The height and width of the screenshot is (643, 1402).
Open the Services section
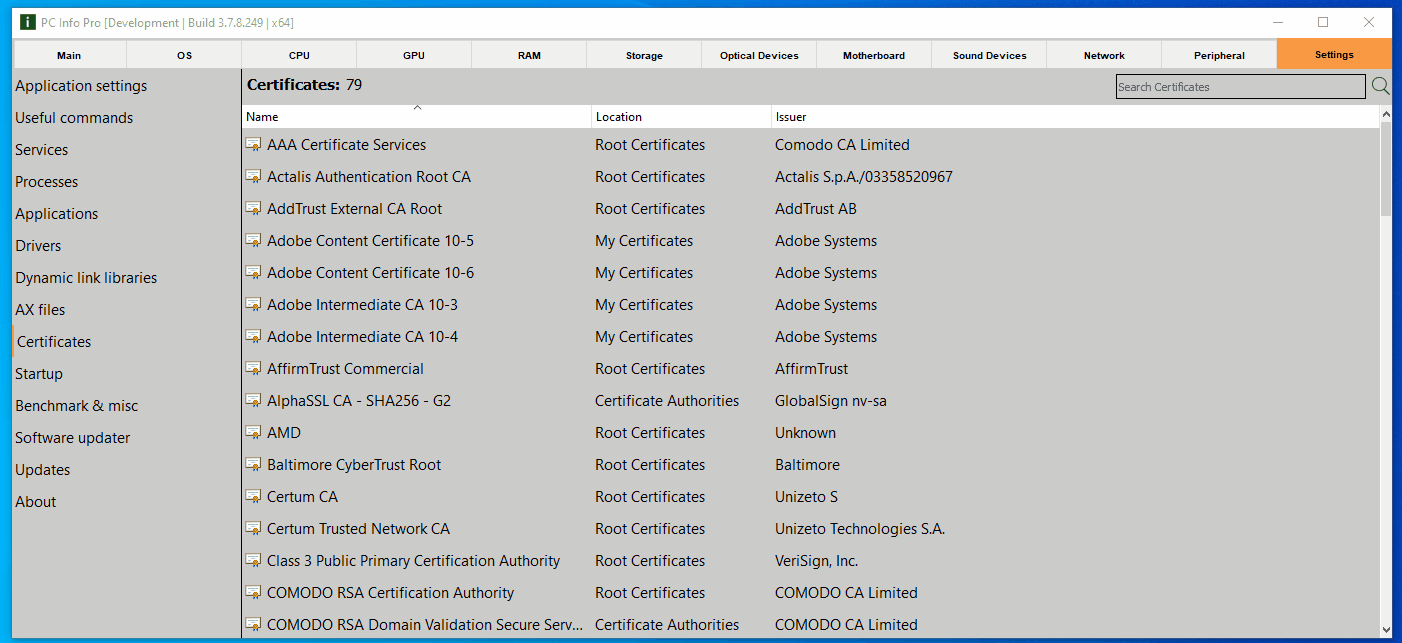42,150
